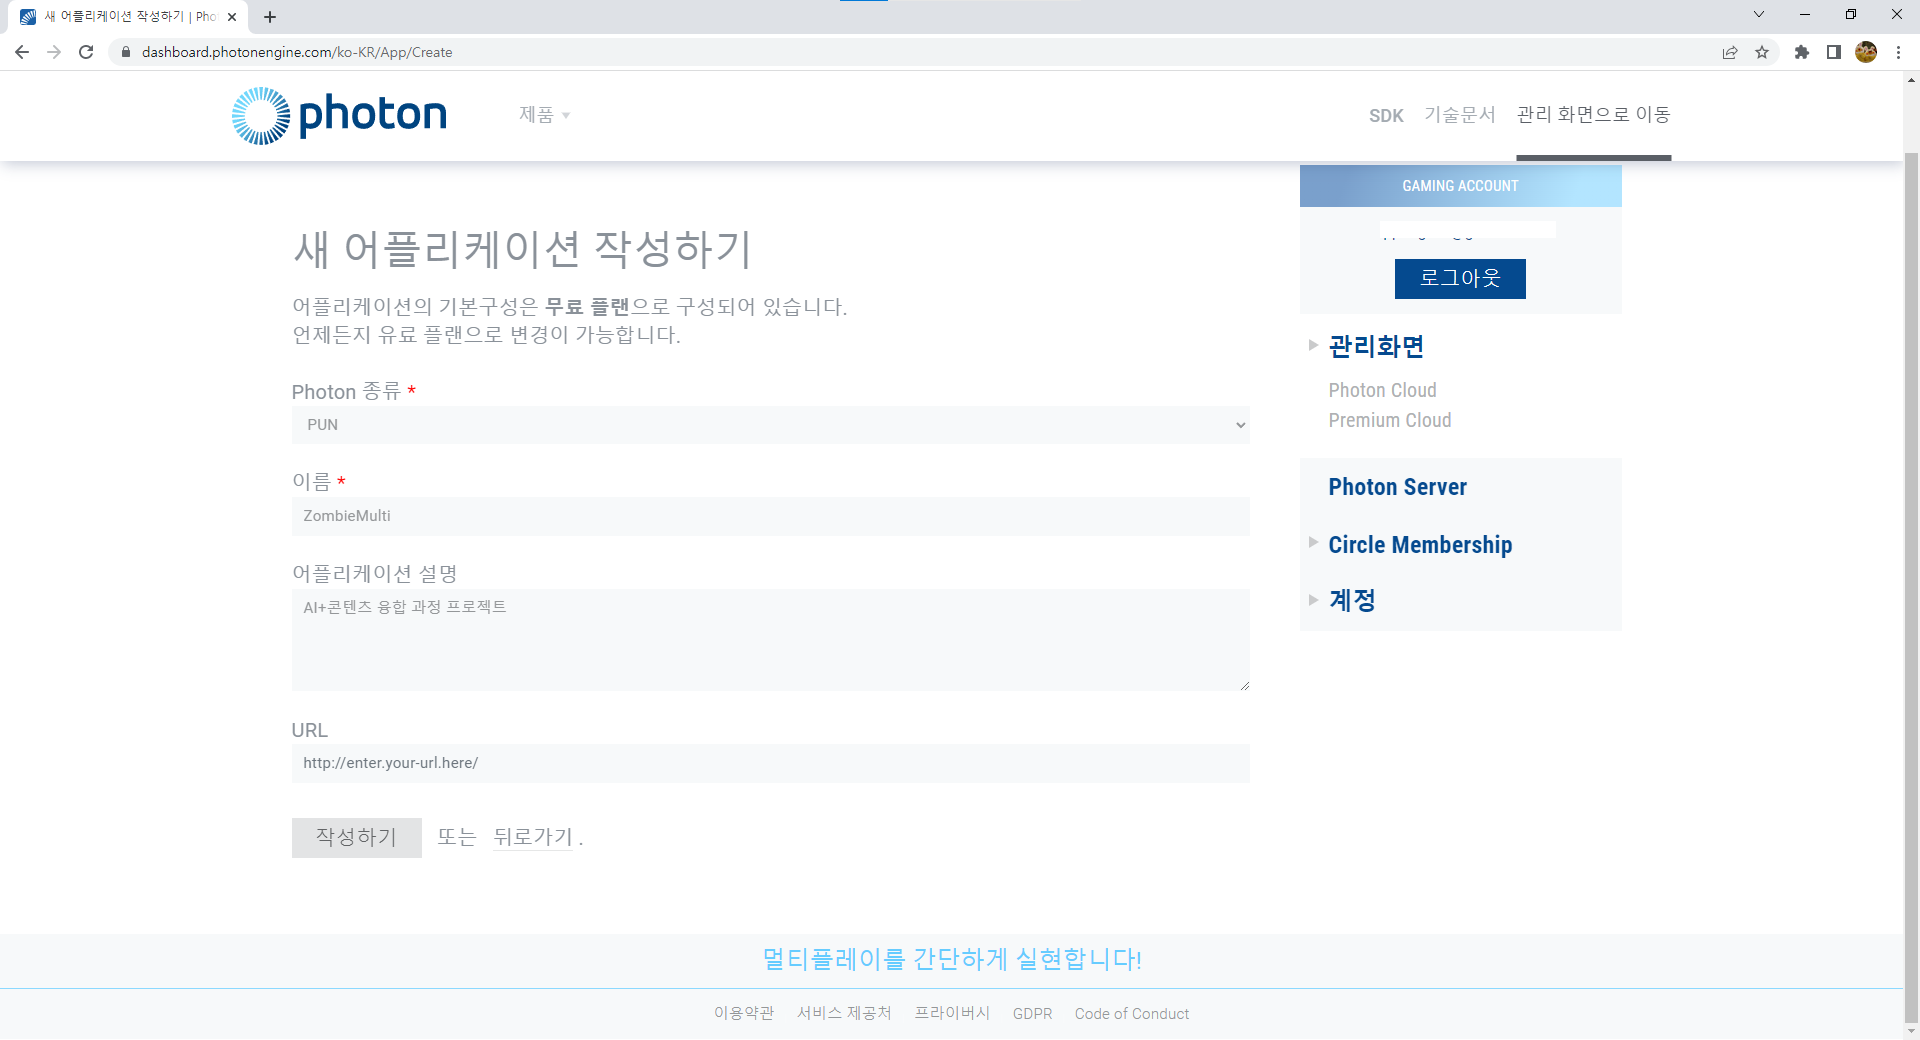Open the 서비스 제공처 footer link
The height and width of the screenshot is (1040, 1920).
pyautogui.click(x=844, y=1013)
